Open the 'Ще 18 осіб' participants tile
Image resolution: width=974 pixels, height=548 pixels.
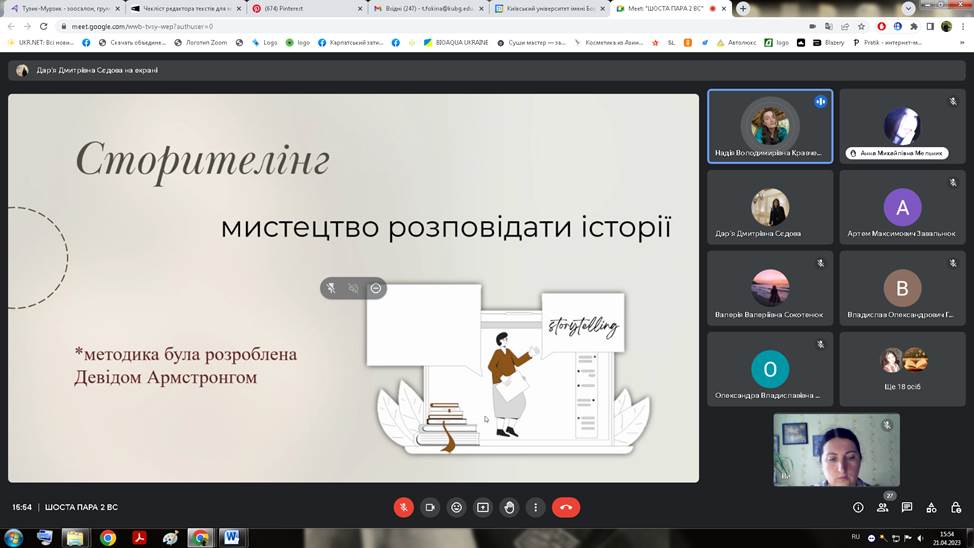903,368
